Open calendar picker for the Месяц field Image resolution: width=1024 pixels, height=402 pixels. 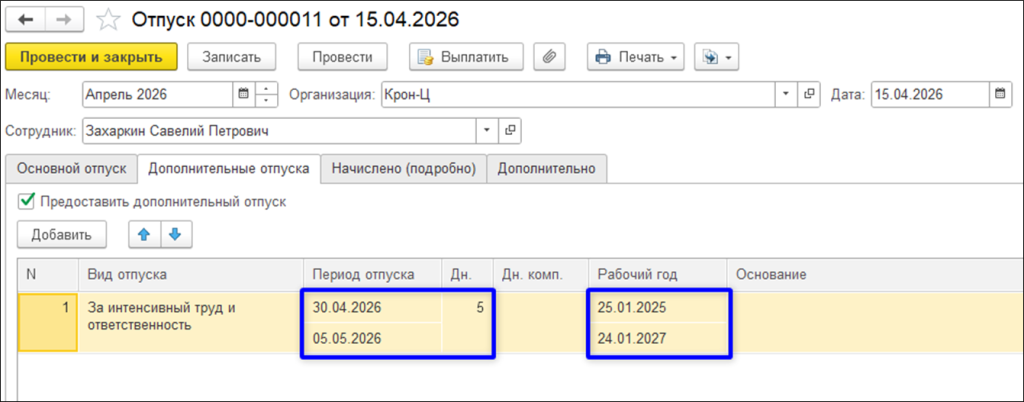point(244,94)
